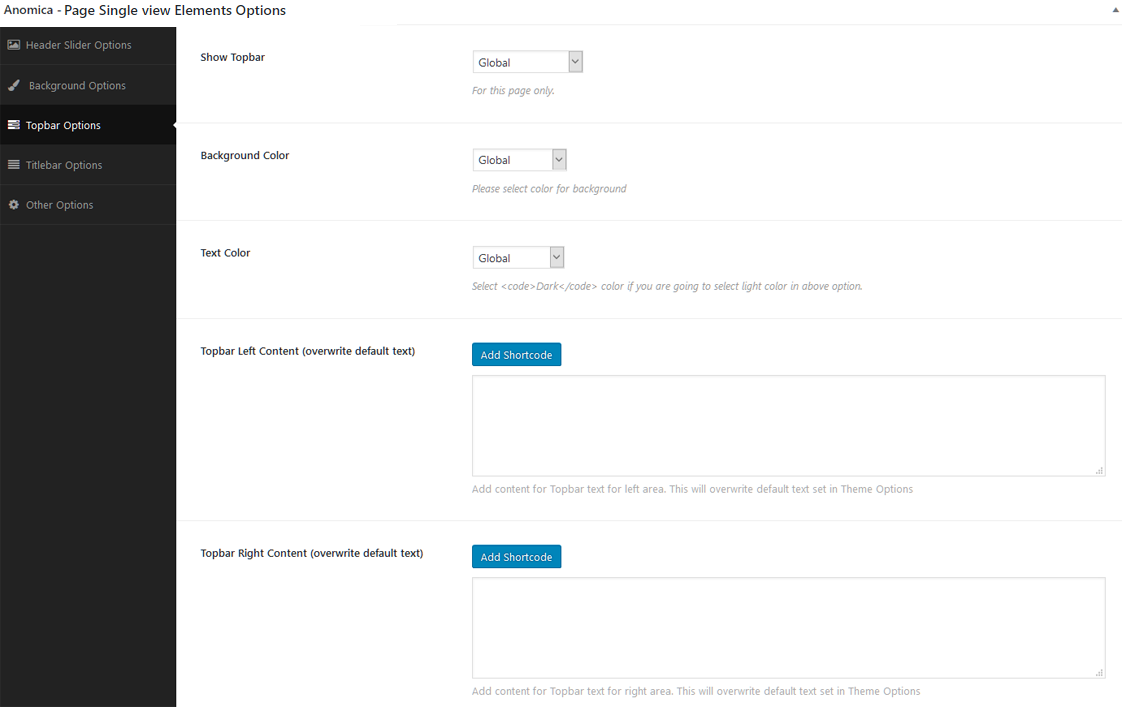The height and width of the screenshot is (707, 1122).
Task: Collapse the panel using the top-right arrow
Action: click(x=1115, y=10)
